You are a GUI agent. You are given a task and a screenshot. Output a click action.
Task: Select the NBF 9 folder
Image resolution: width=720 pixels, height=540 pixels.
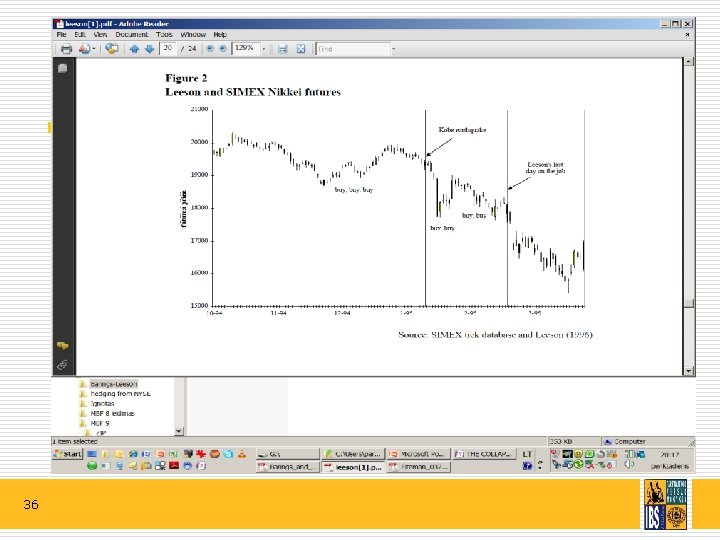[x=100, y=423]
